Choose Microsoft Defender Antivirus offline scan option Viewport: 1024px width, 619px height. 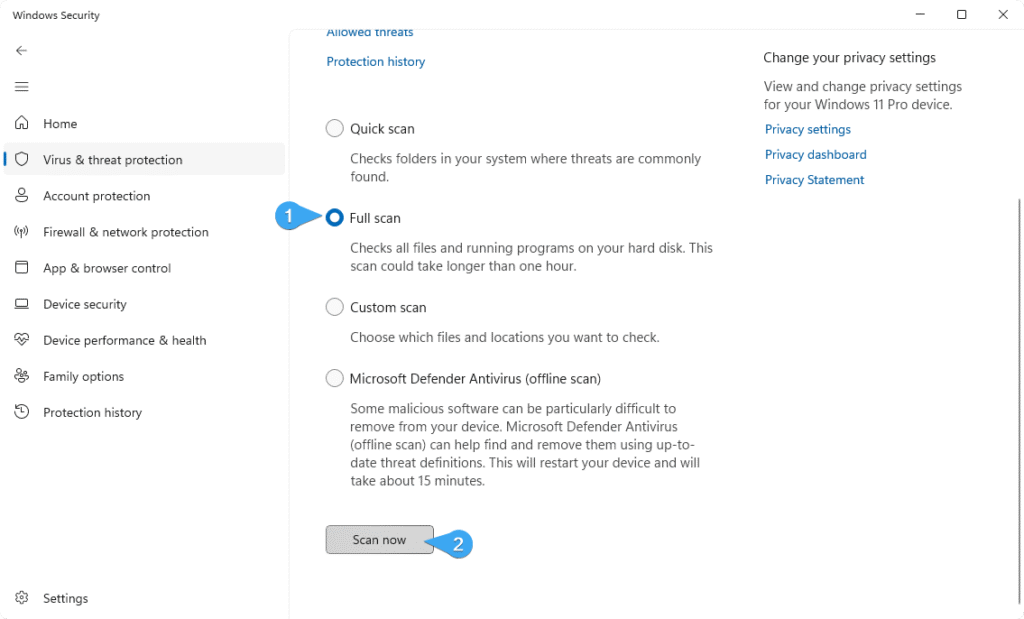coord(334,378)
